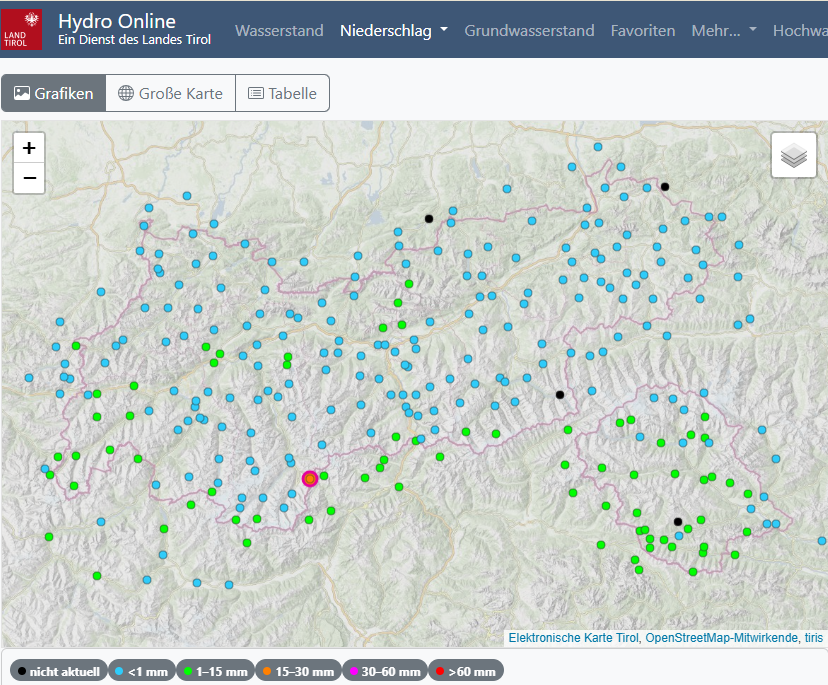Expand the Niederschlag dropdown menu
This screenshot has height=685, width=828.
[394, 31]
